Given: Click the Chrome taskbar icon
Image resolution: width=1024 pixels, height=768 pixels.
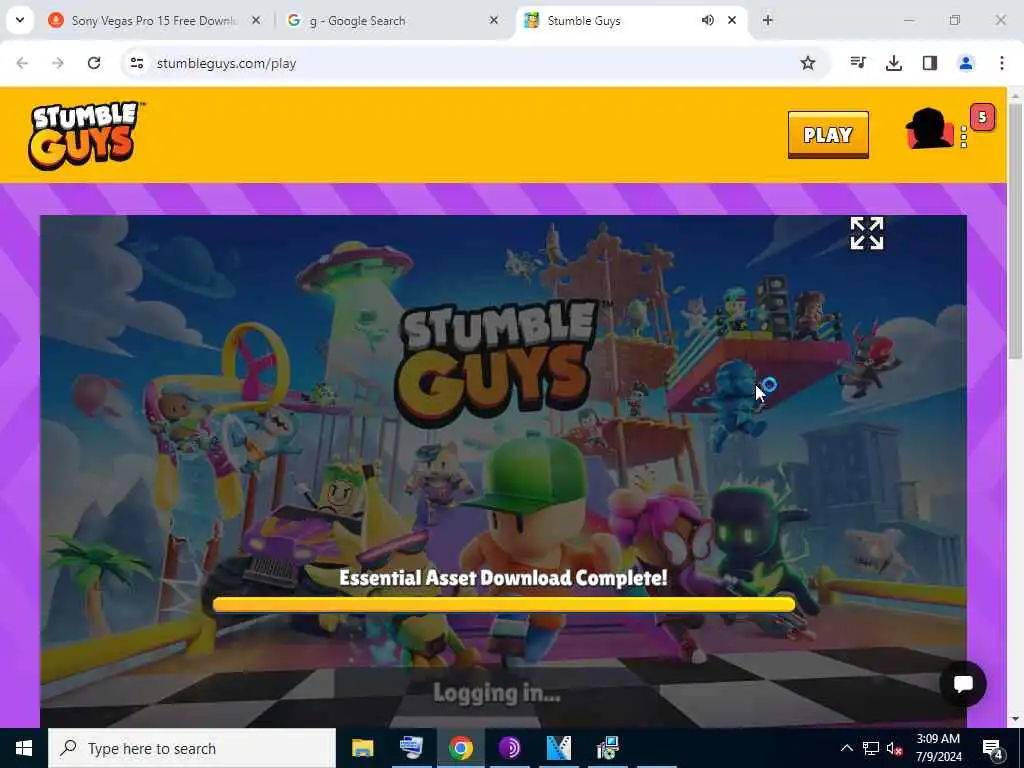Looking at the screenshot, I should 460,748.
